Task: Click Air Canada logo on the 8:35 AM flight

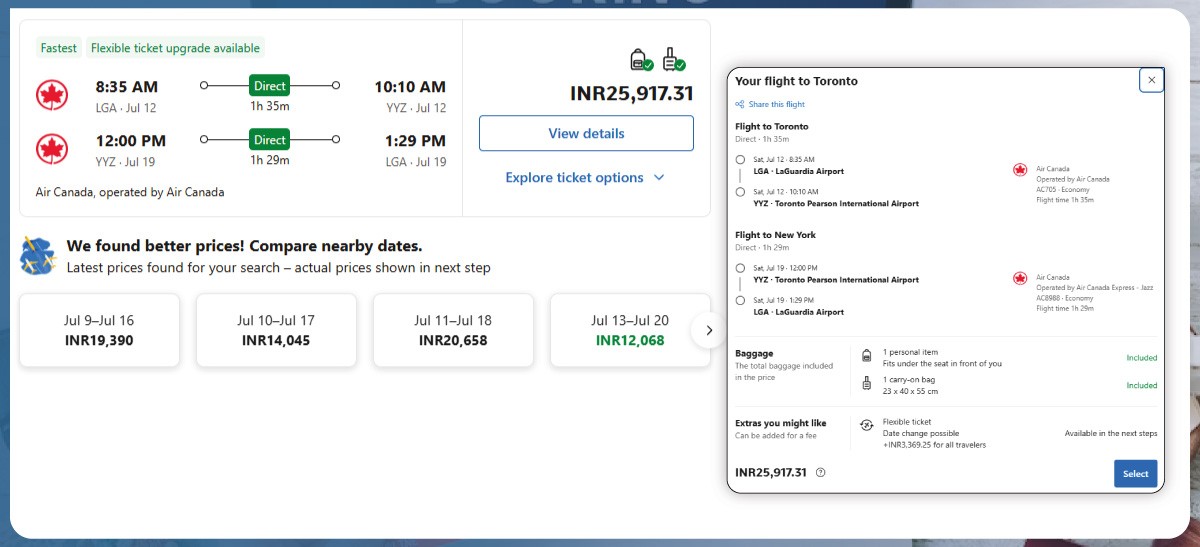Action: [x=51, y=96]
